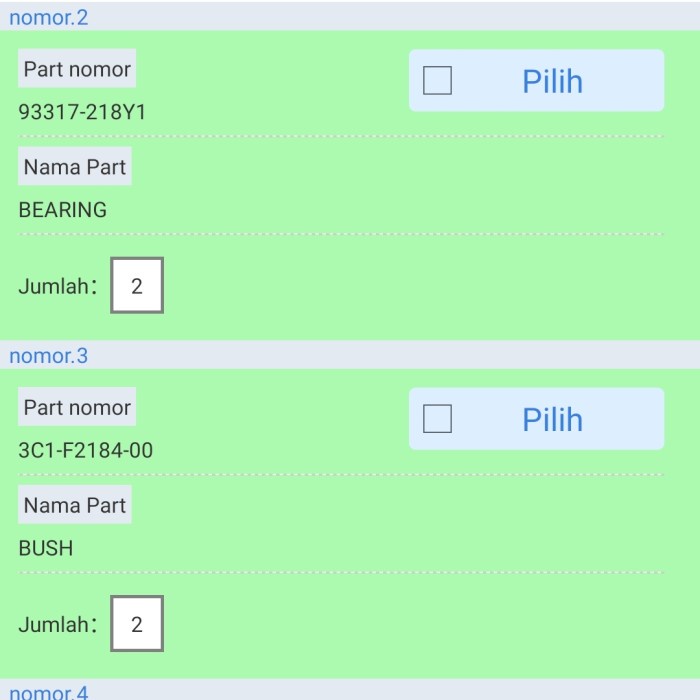Click the part number 93317-218Y1
Screen dimensions: 700x700
pos(82,112)
